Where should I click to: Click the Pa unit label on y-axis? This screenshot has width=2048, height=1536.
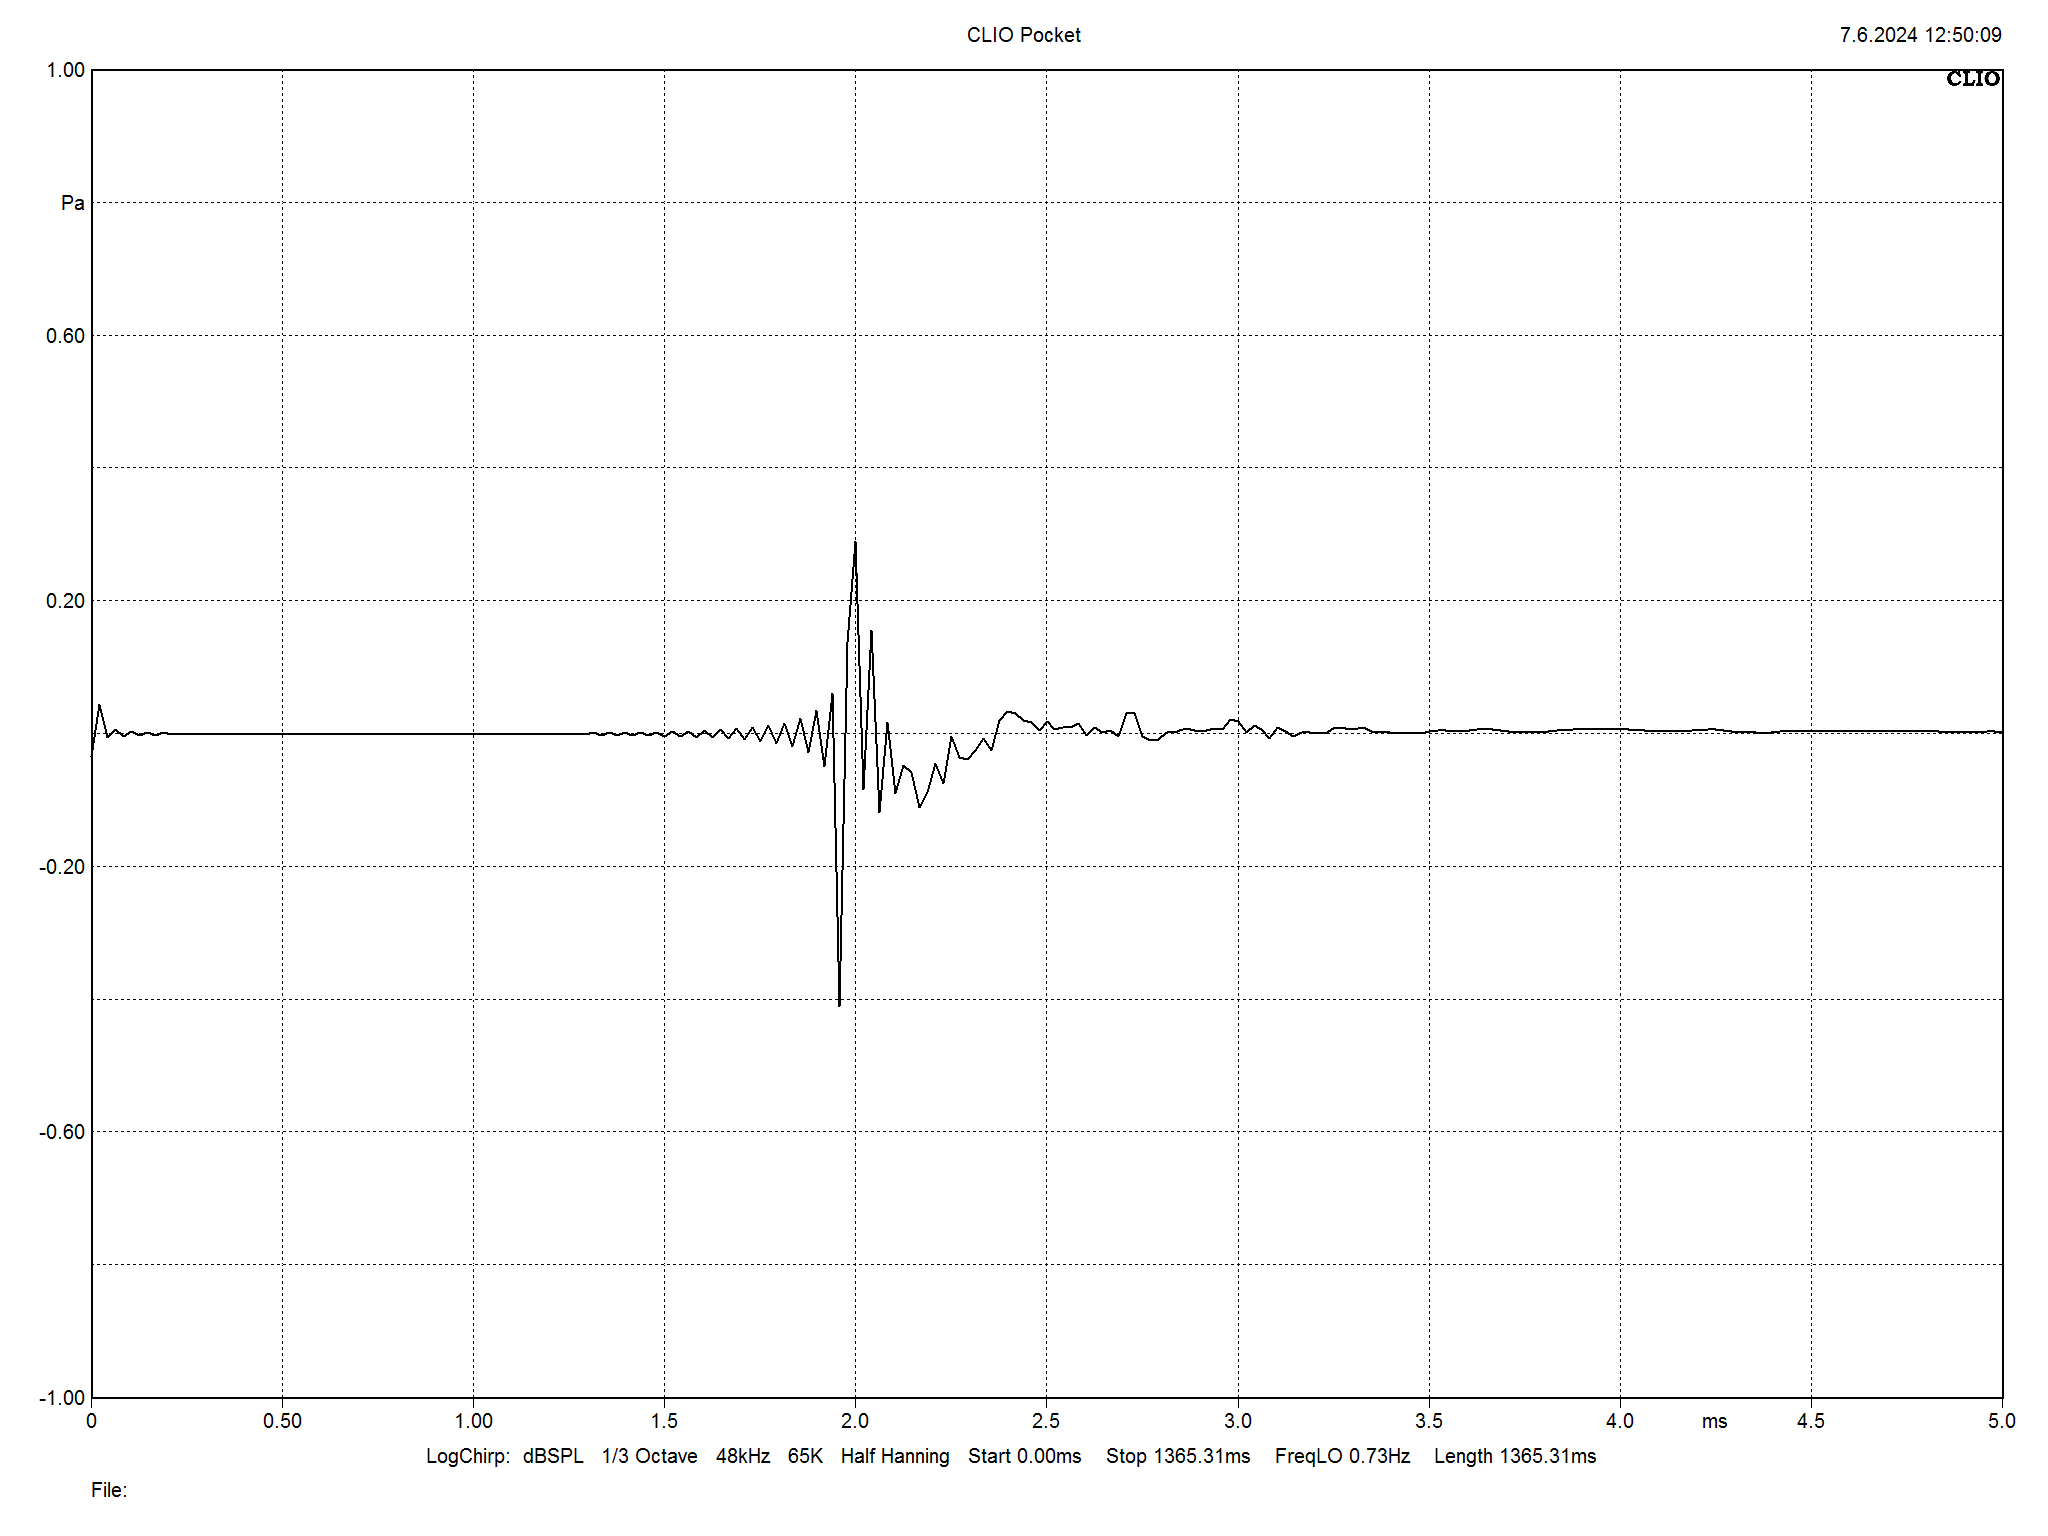coord(73,203)
